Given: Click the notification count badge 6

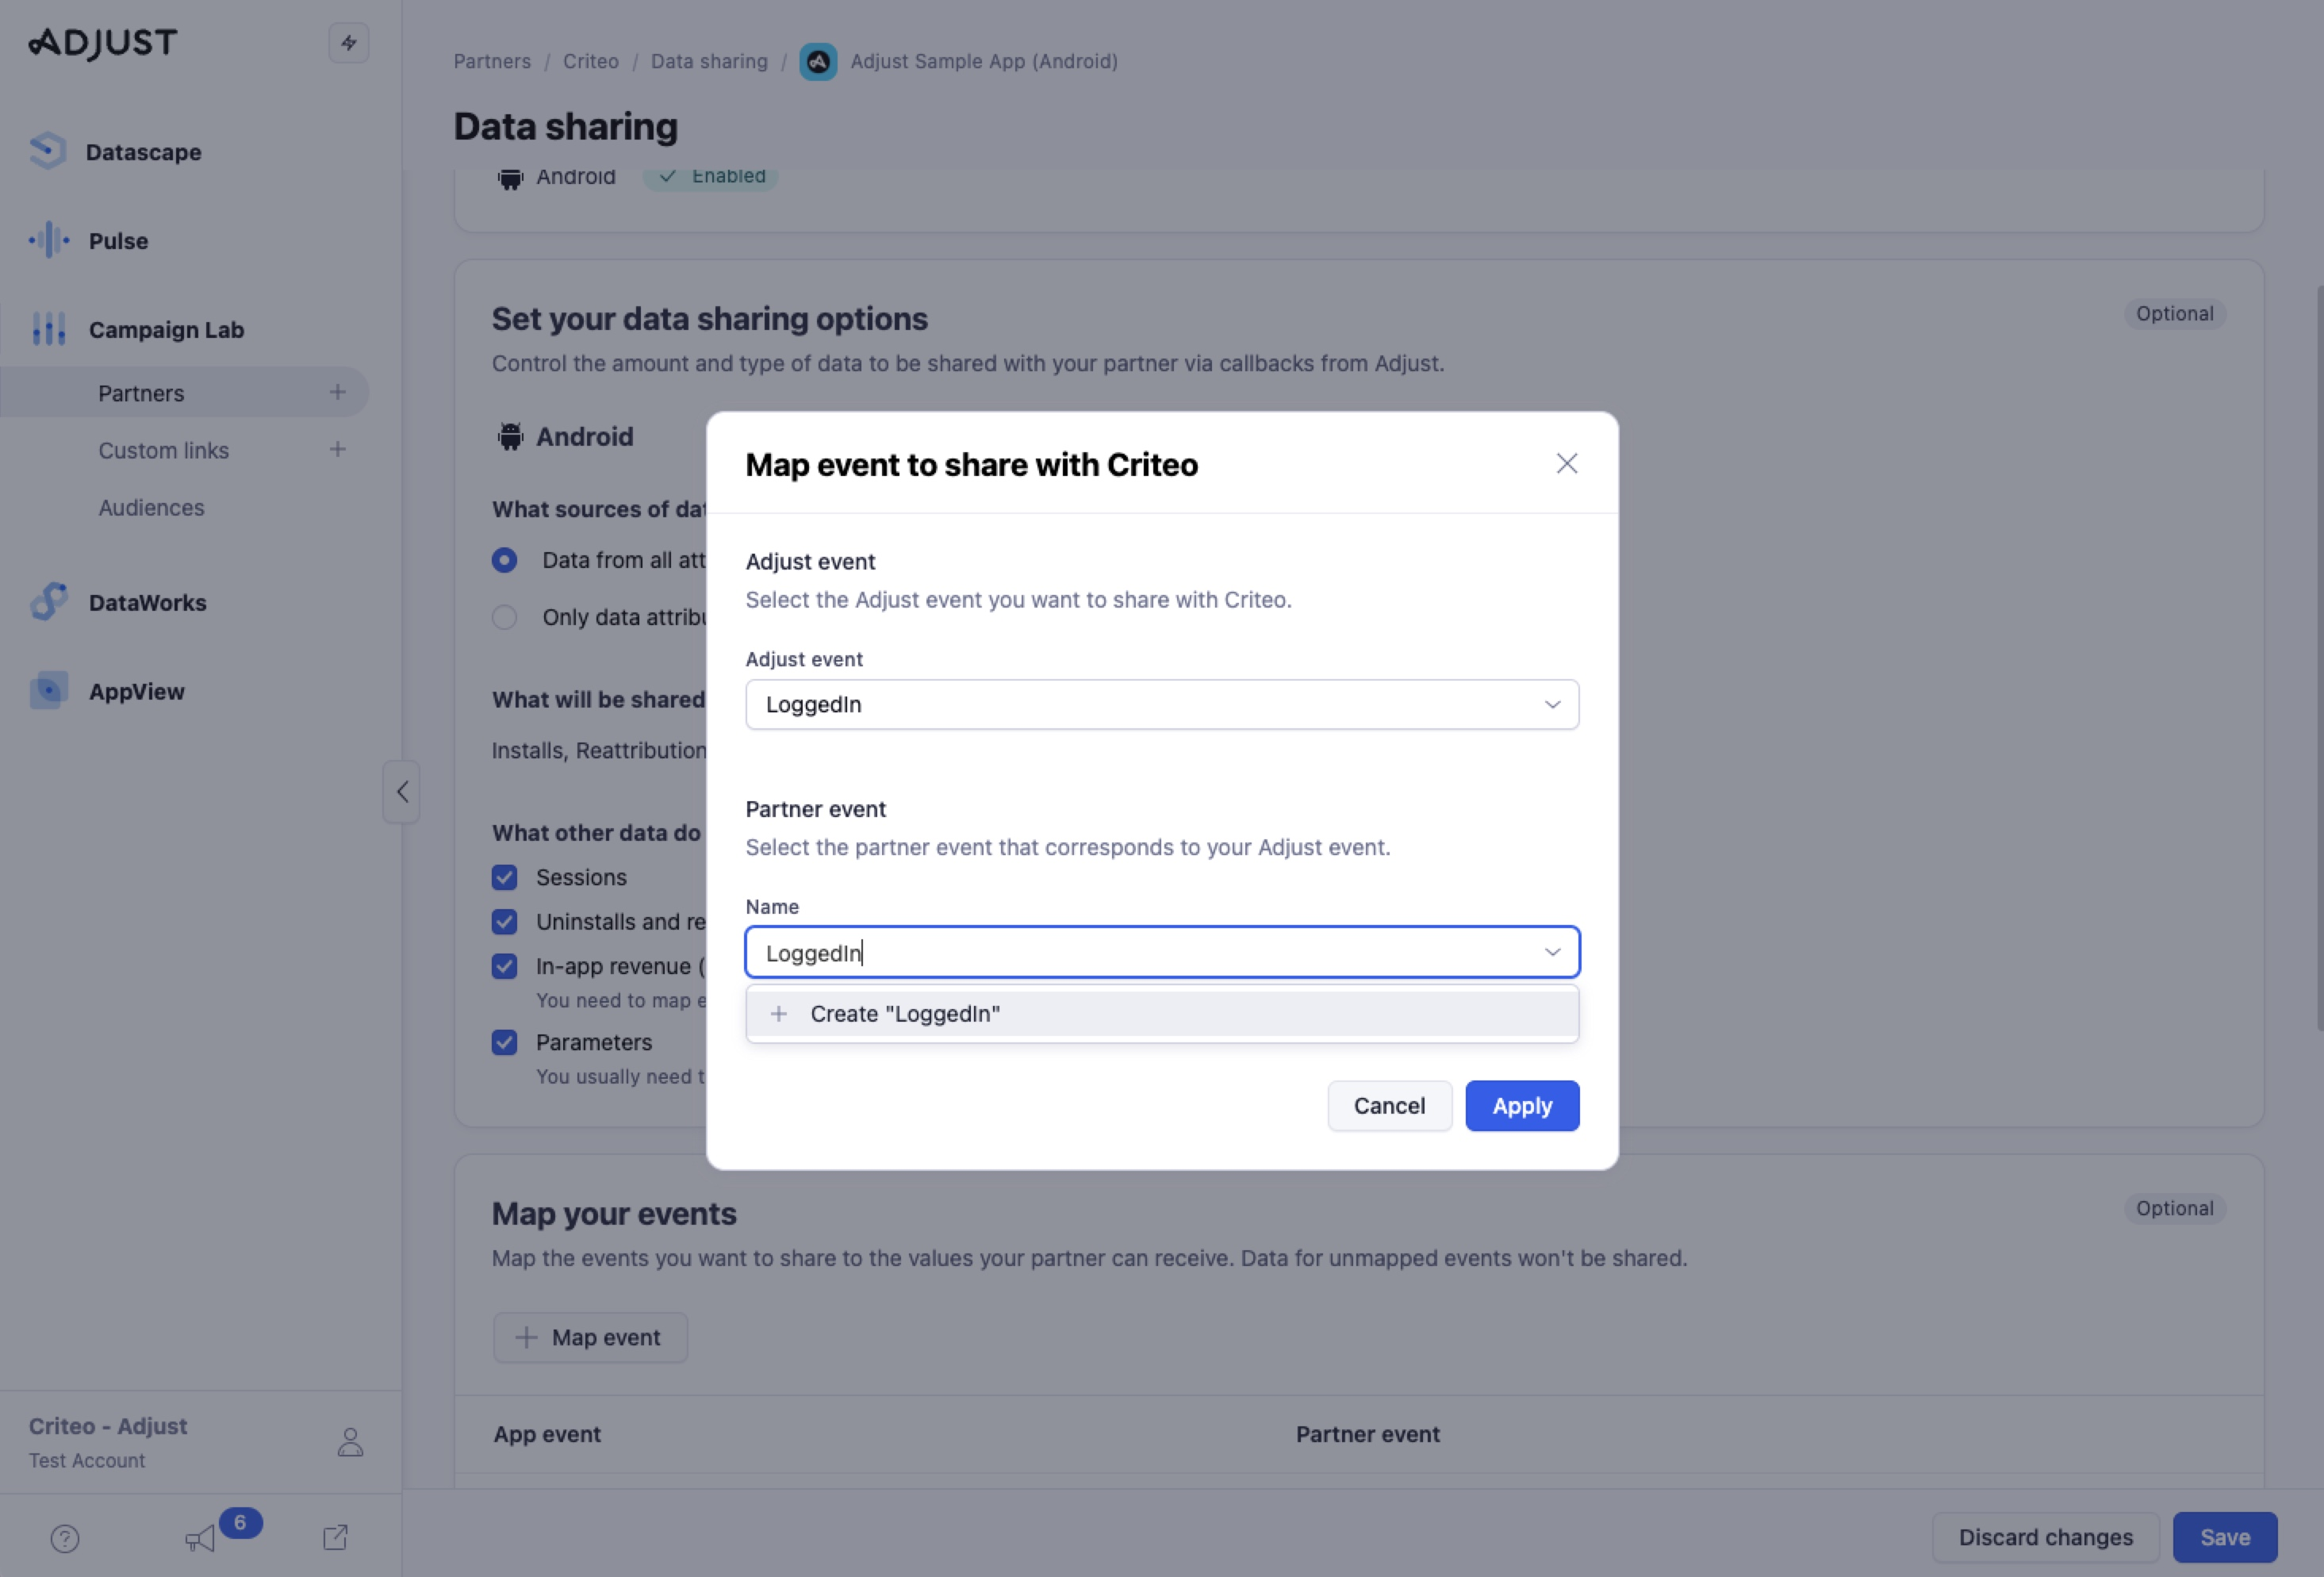Looking at the screenshot, I should click(x=240, y=1522).
